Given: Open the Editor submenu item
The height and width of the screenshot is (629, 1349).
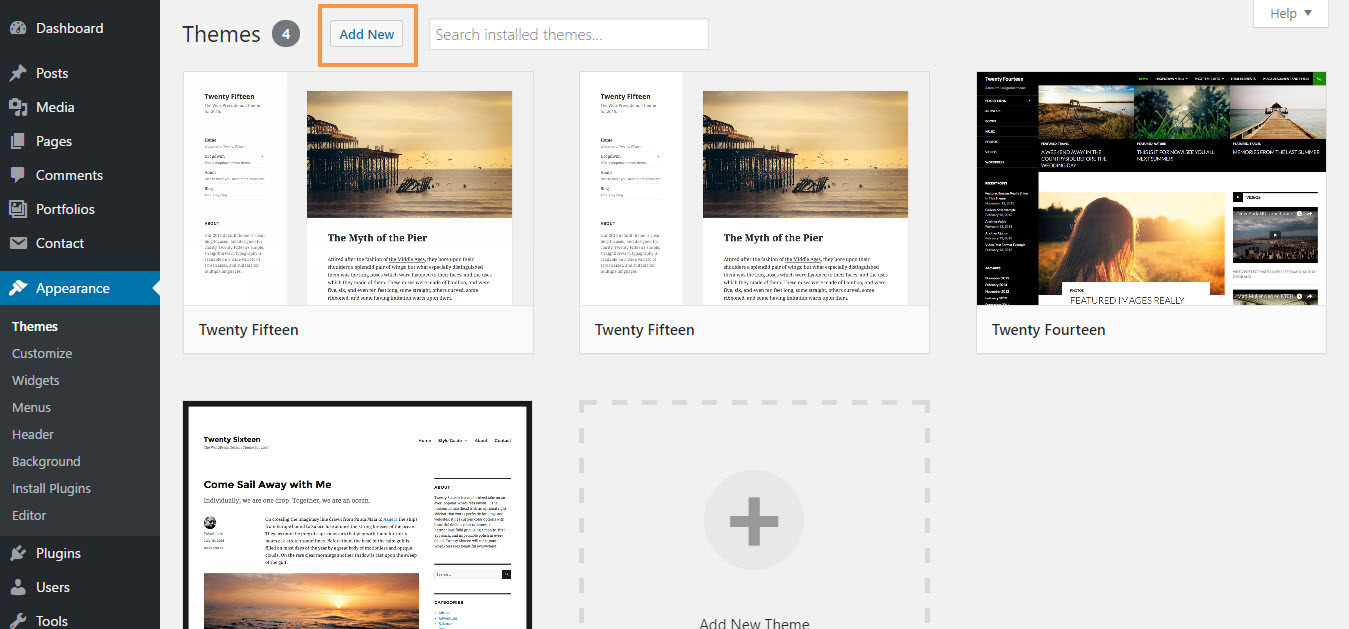Looking at the screenshot, I should click(x=29, y=515).
